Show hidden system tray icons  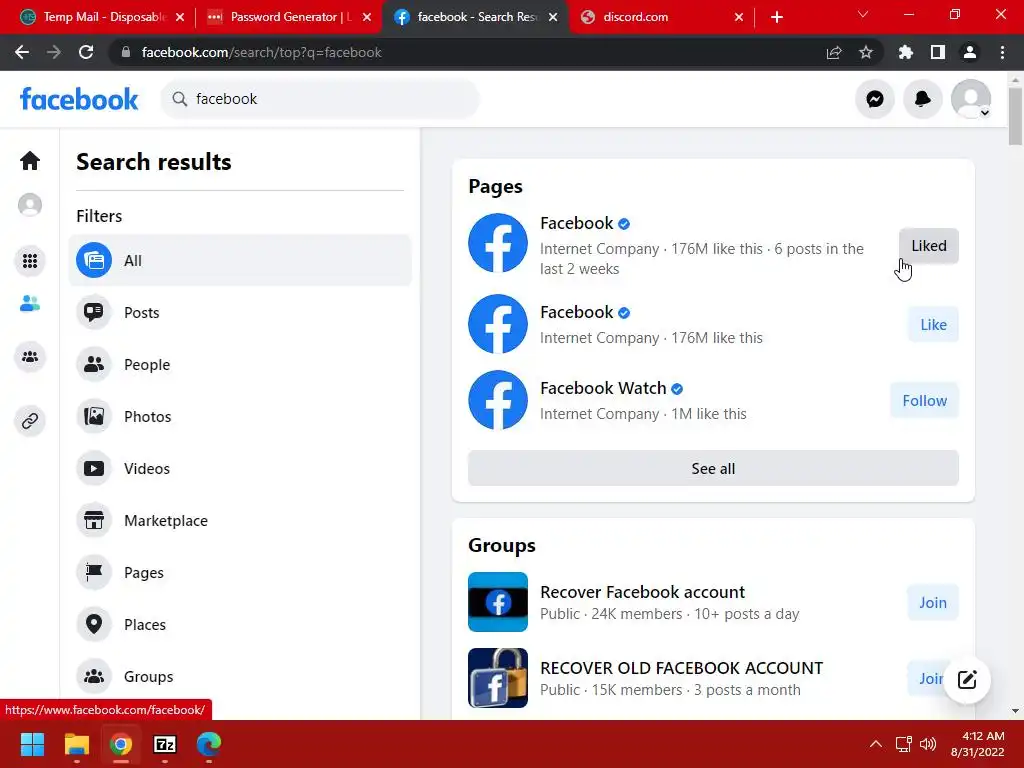coord(876,744)
